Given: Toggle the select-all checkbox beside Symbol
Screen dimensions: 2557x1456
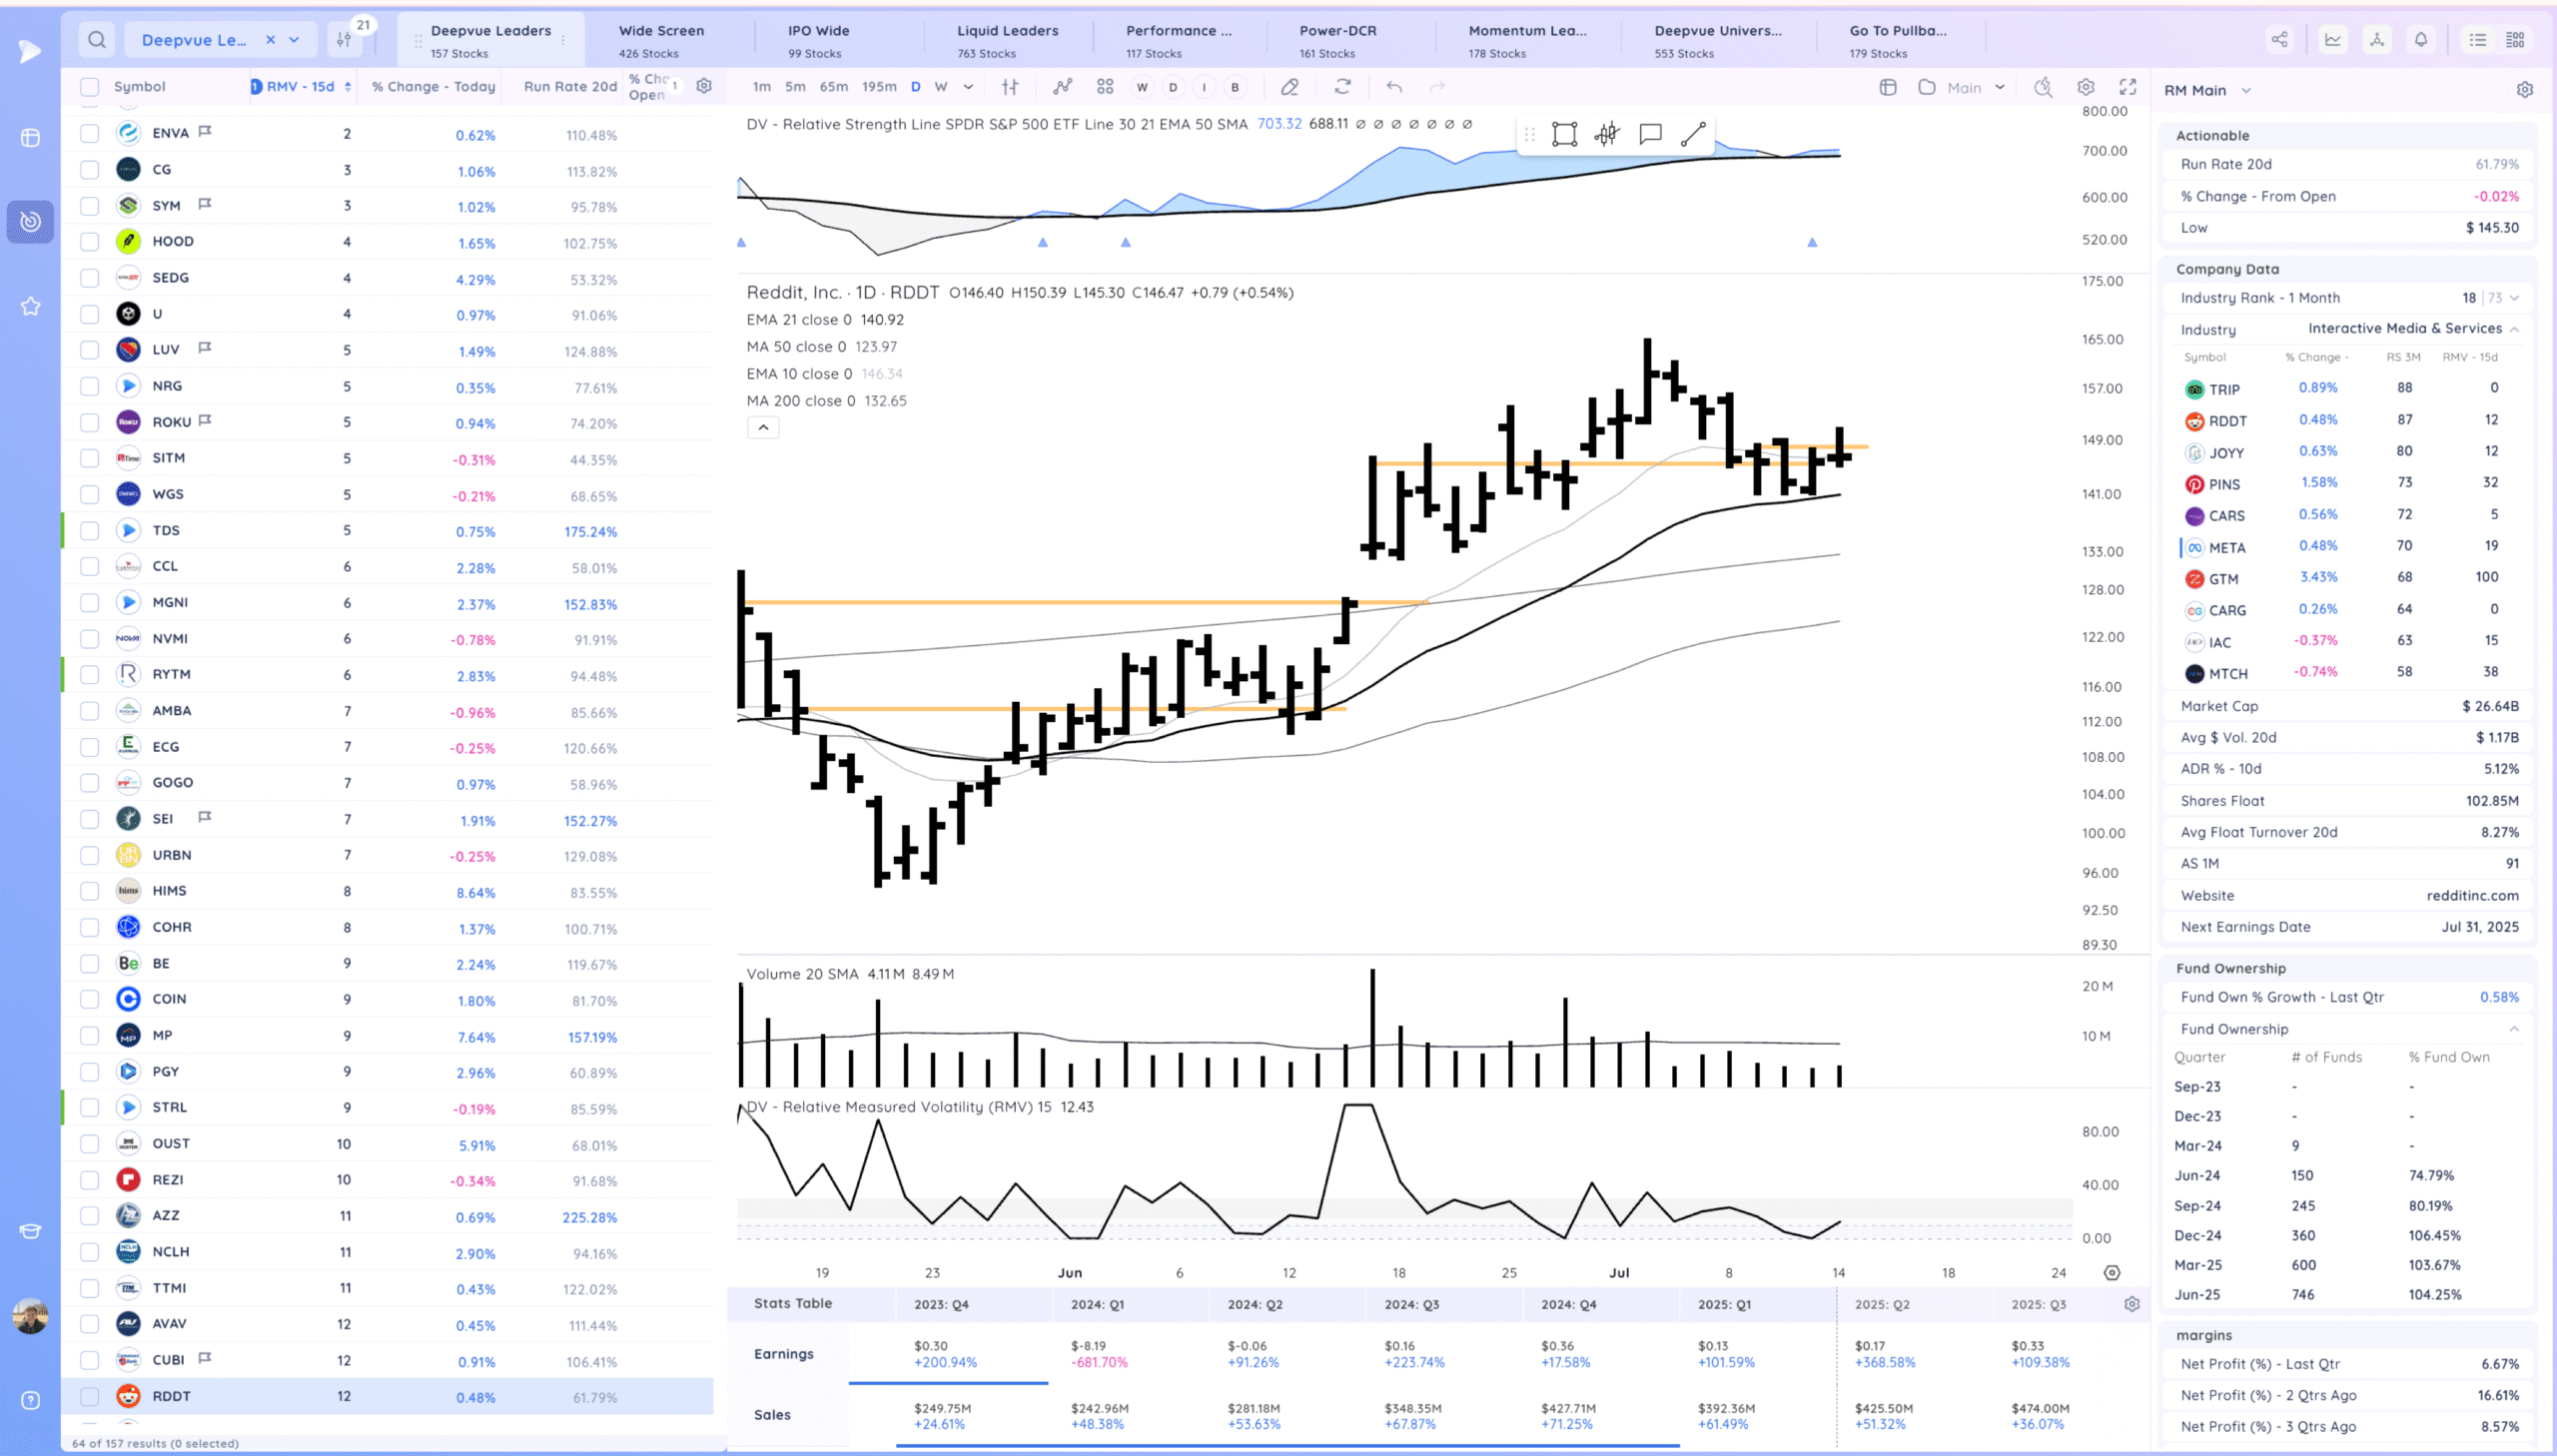Looking at the screenshot, I should click(x=90, y=87).
